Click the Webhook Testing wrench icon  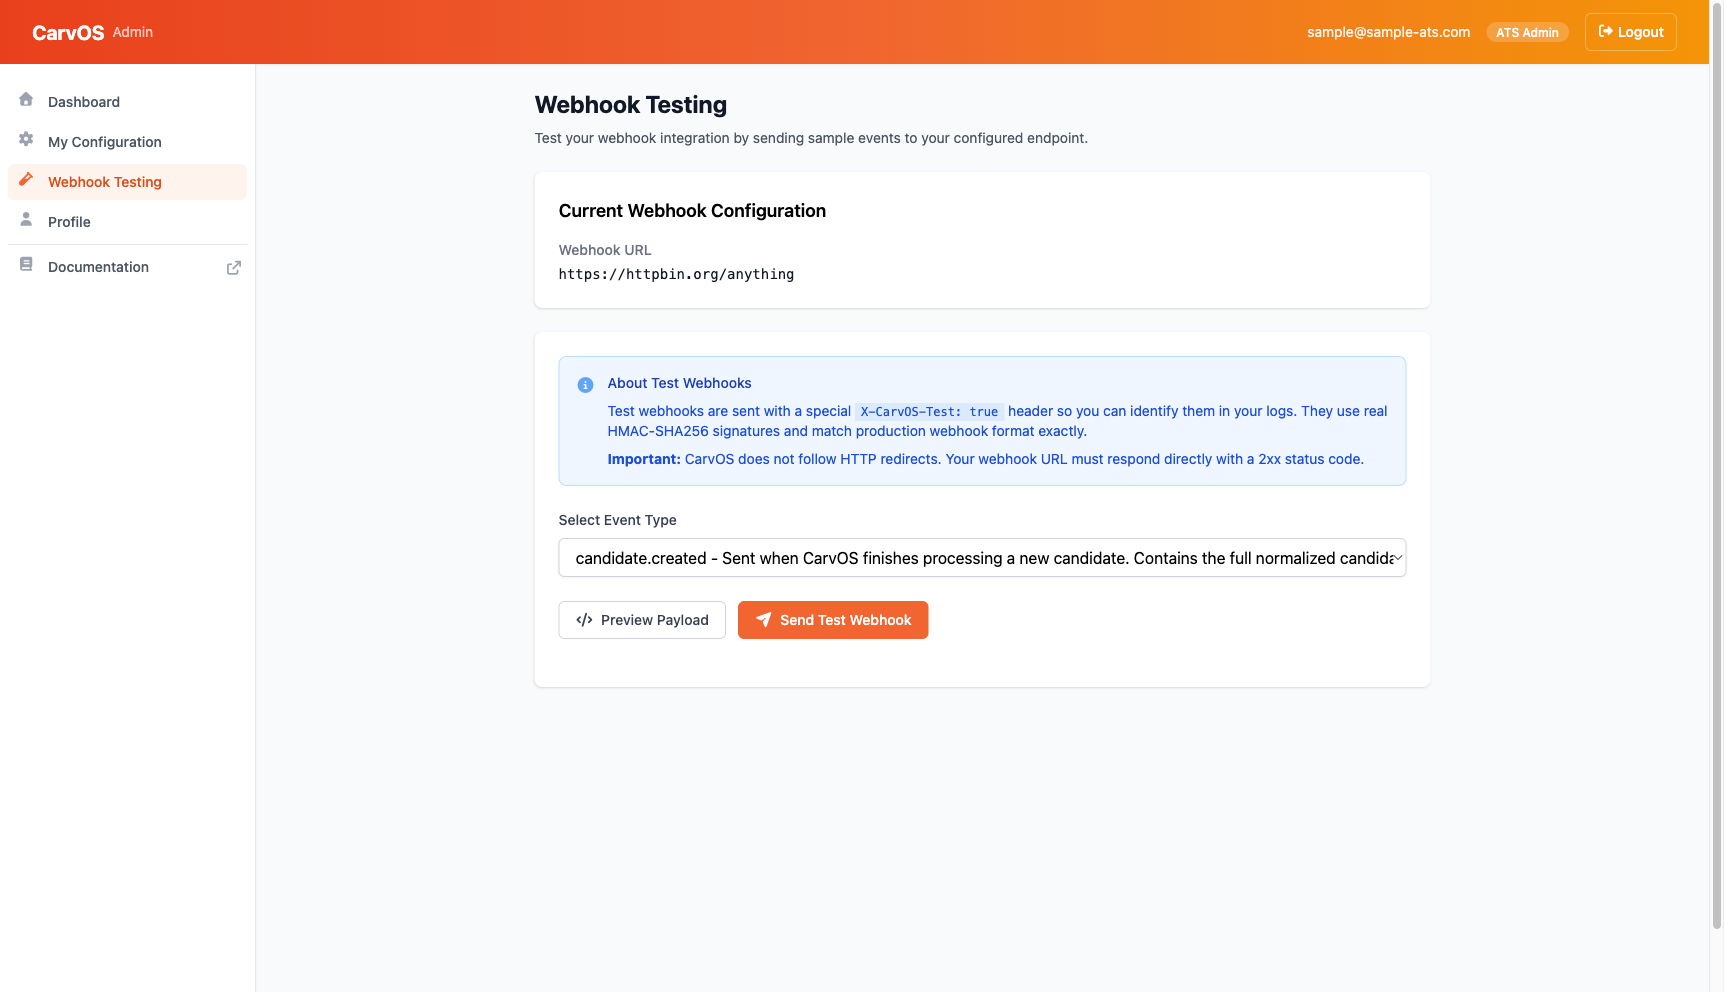click(26, 181)
